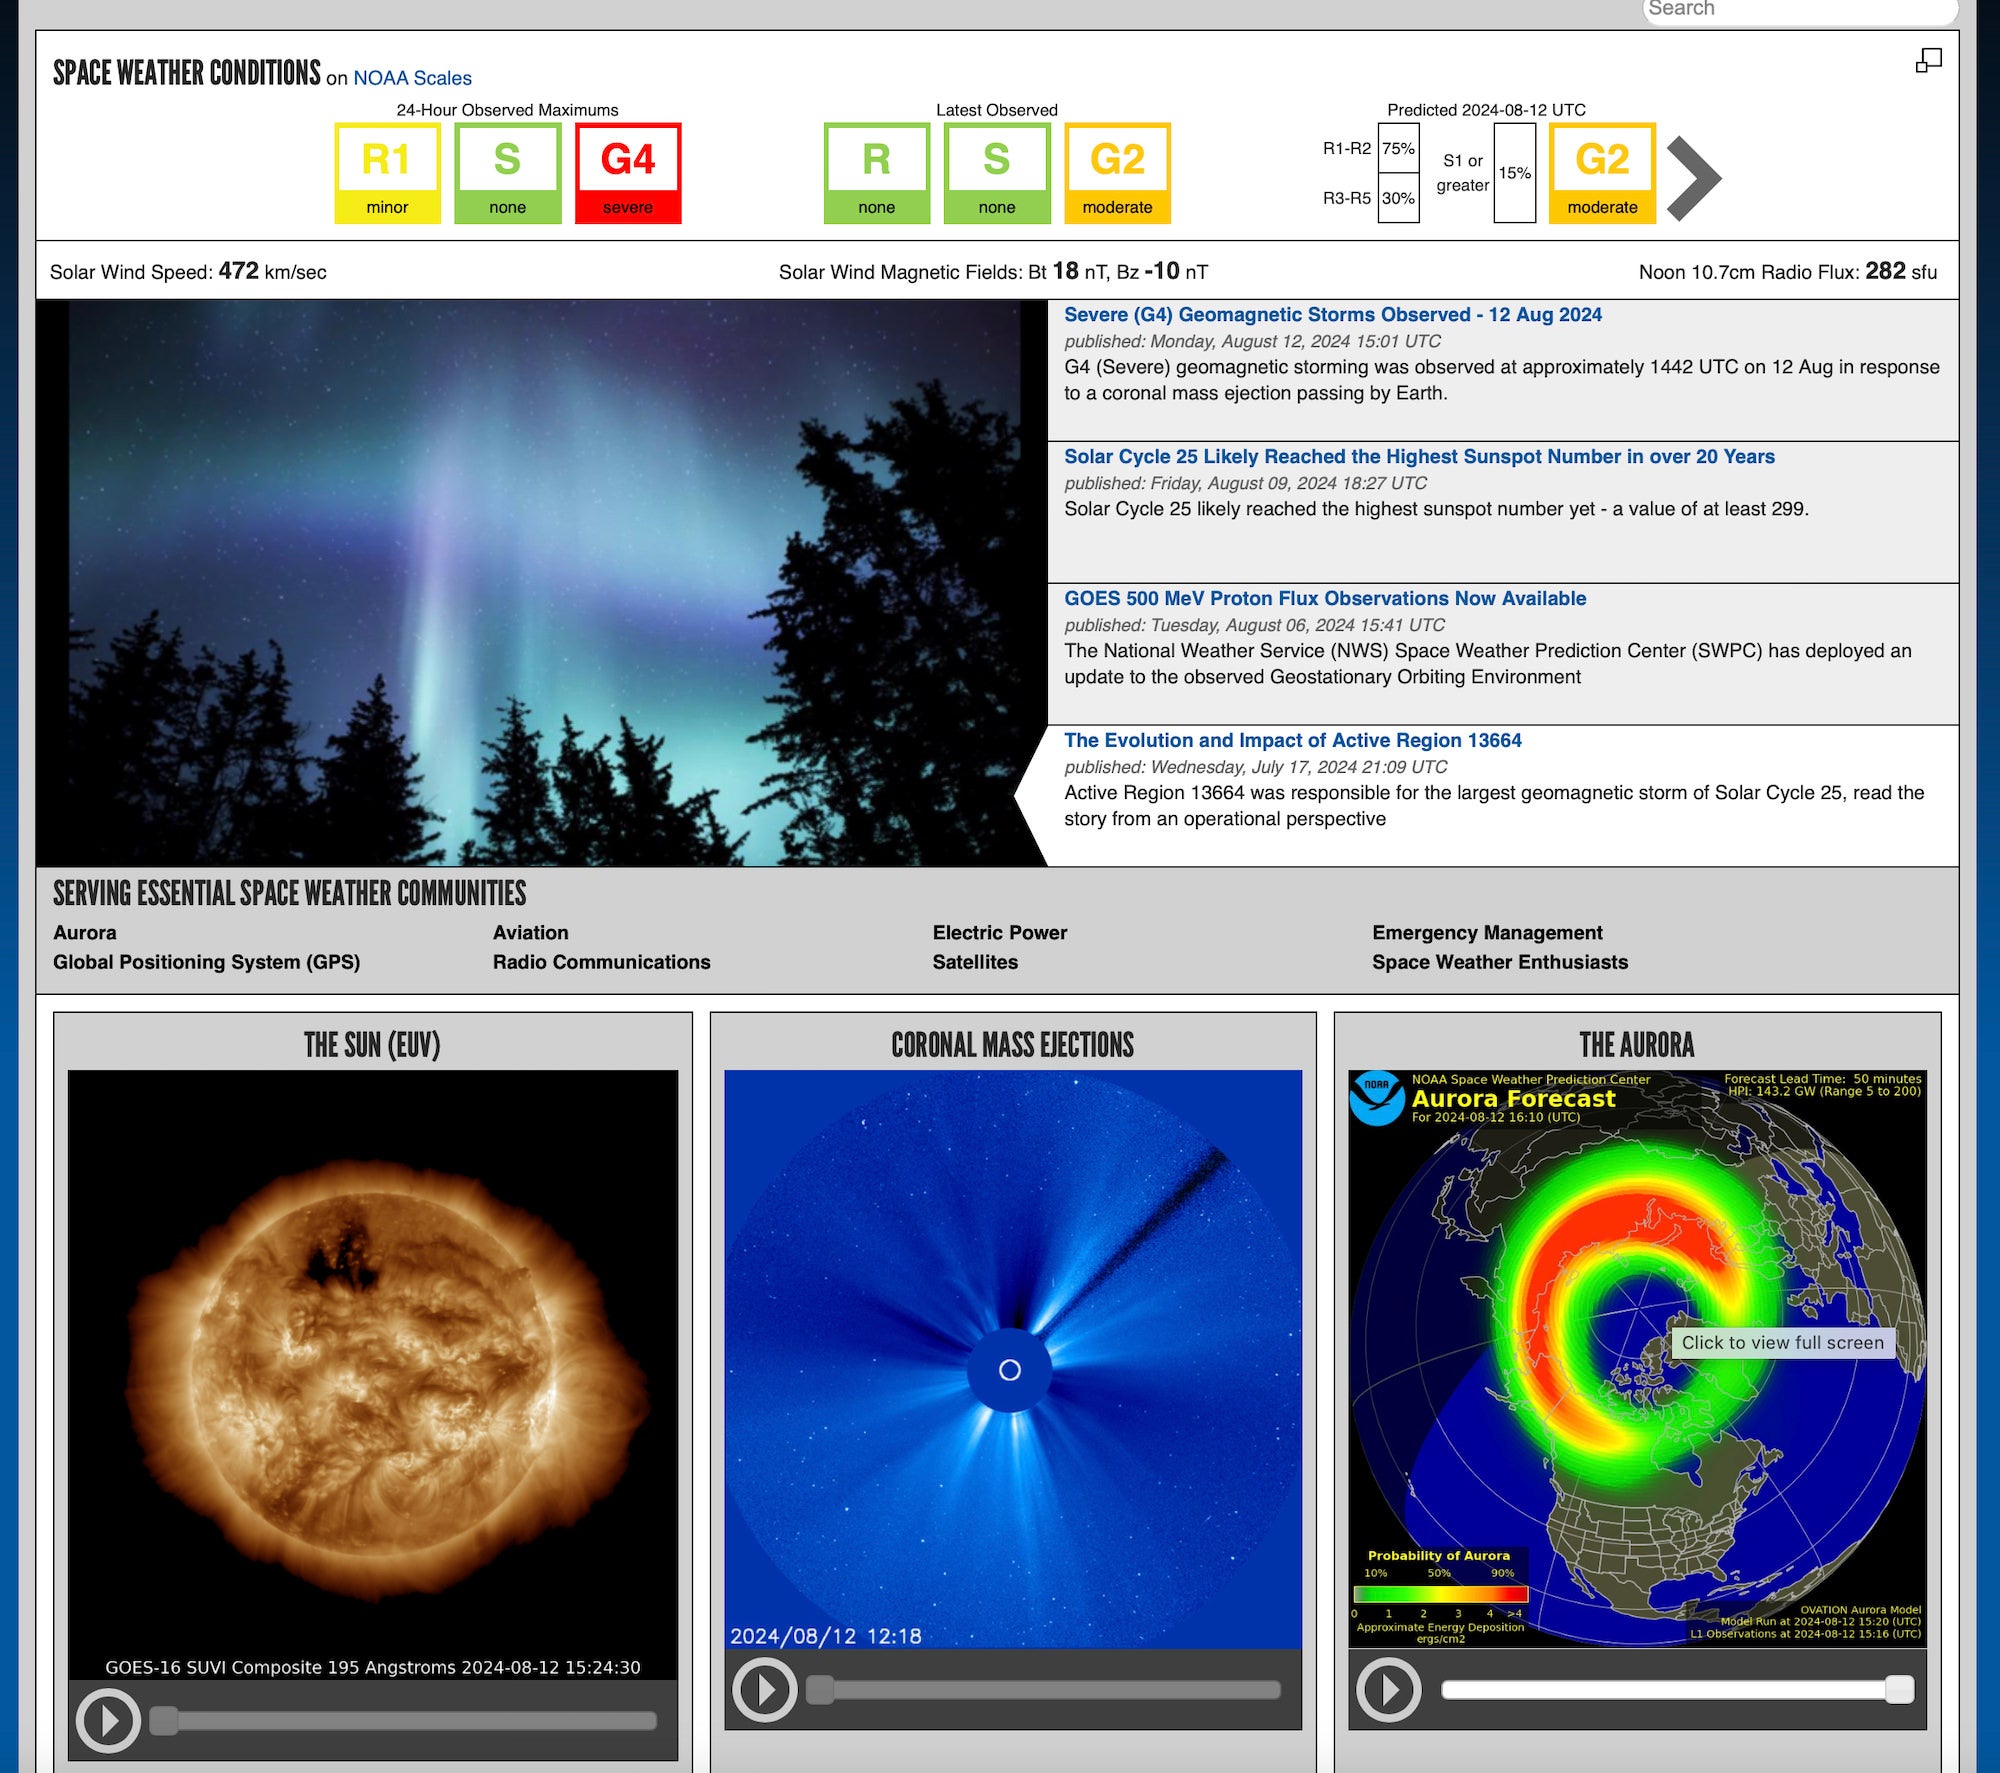The image size is (2000, 1773).
Task: Play the Coronal Mass Ejections animation
Action: tap(765, 1690)
